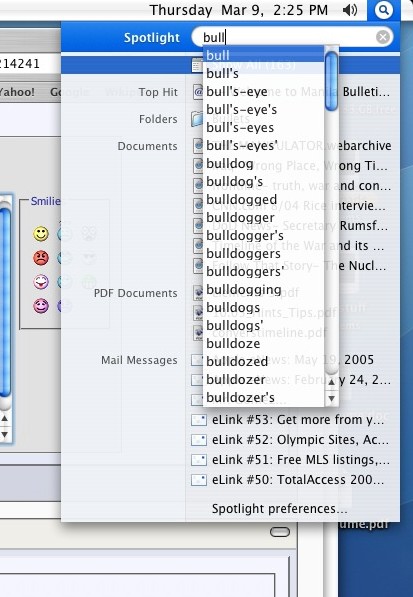The image size is (413, 597).
Task: Open the volume control in menu bar
Action: click(x=350, y=10)
